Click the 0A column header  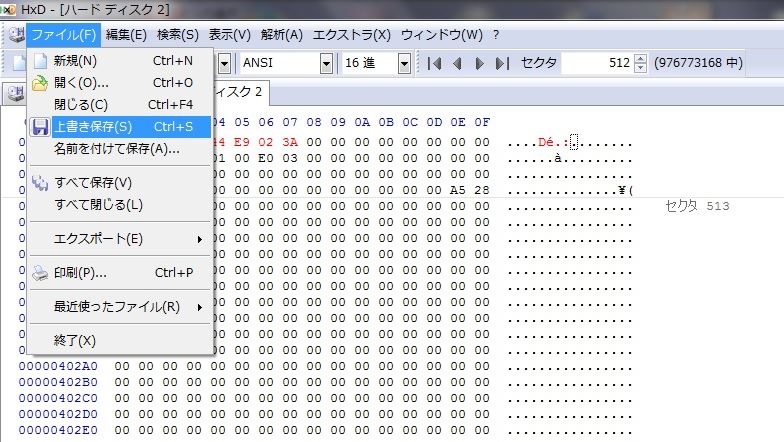(x=362, y=122)
